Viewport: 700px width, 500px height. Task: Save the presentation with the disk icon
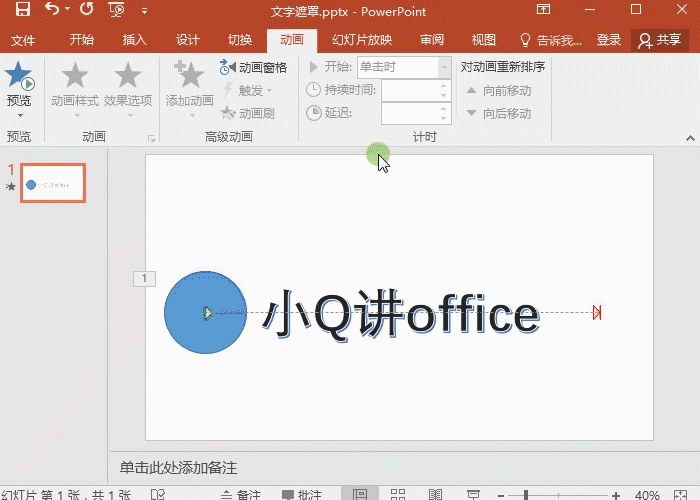pos(23,8)
